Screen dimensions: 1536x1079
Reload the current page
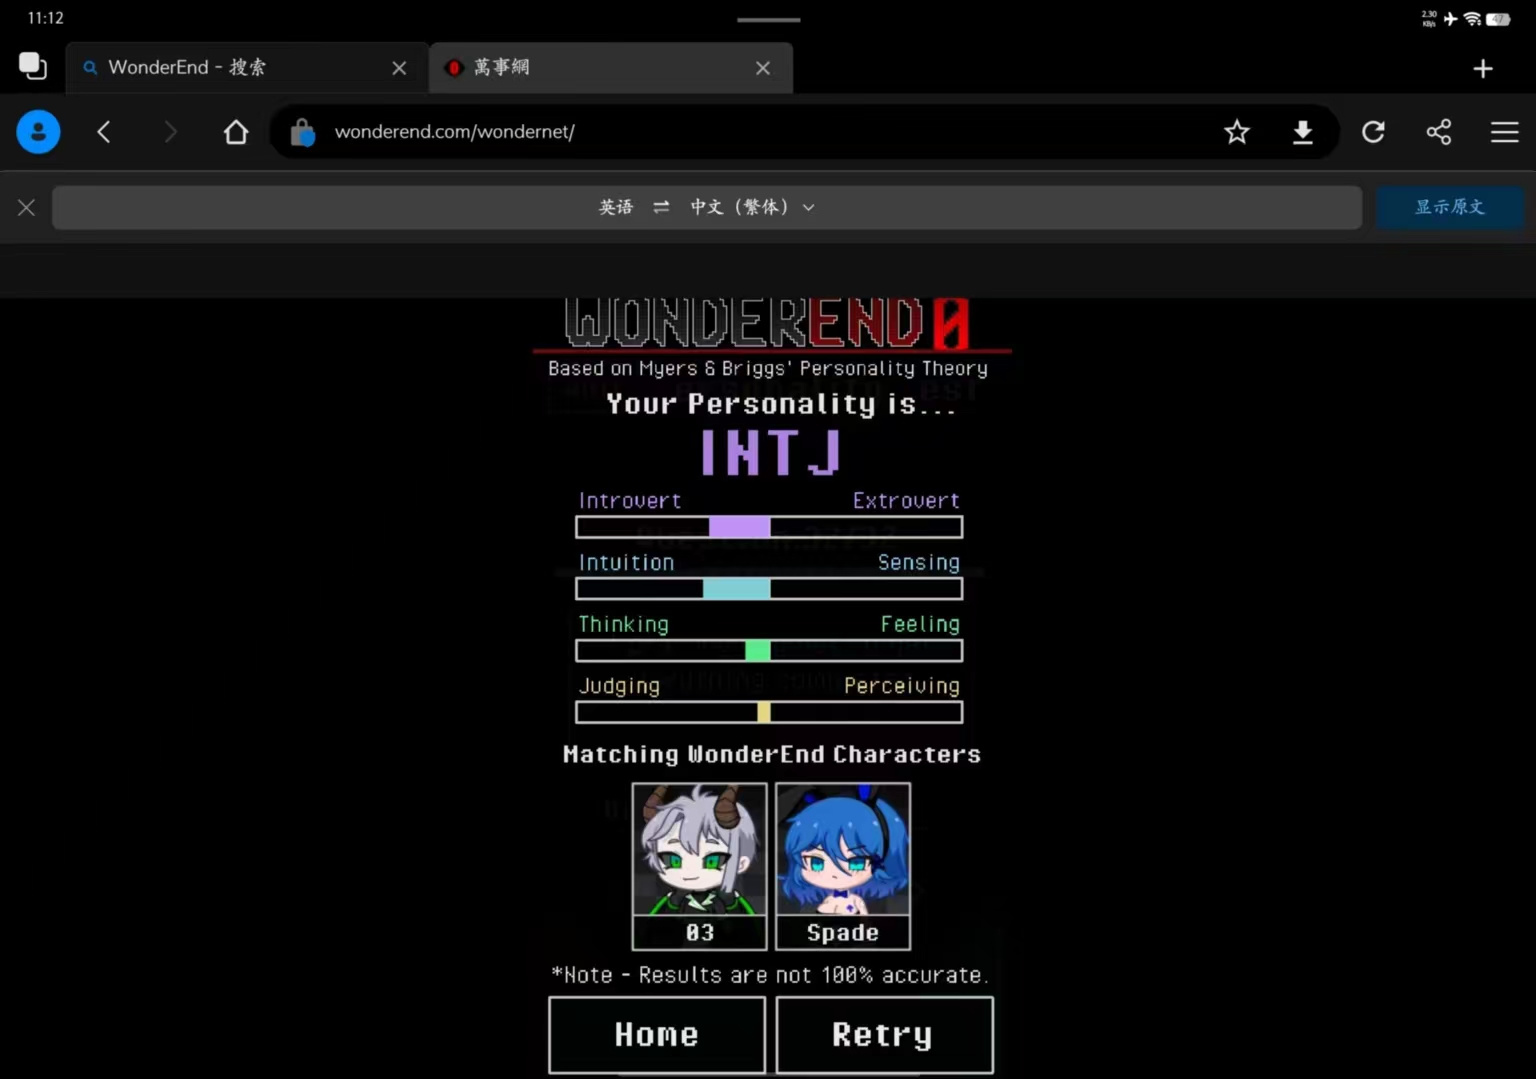(x=1373, y=132)
